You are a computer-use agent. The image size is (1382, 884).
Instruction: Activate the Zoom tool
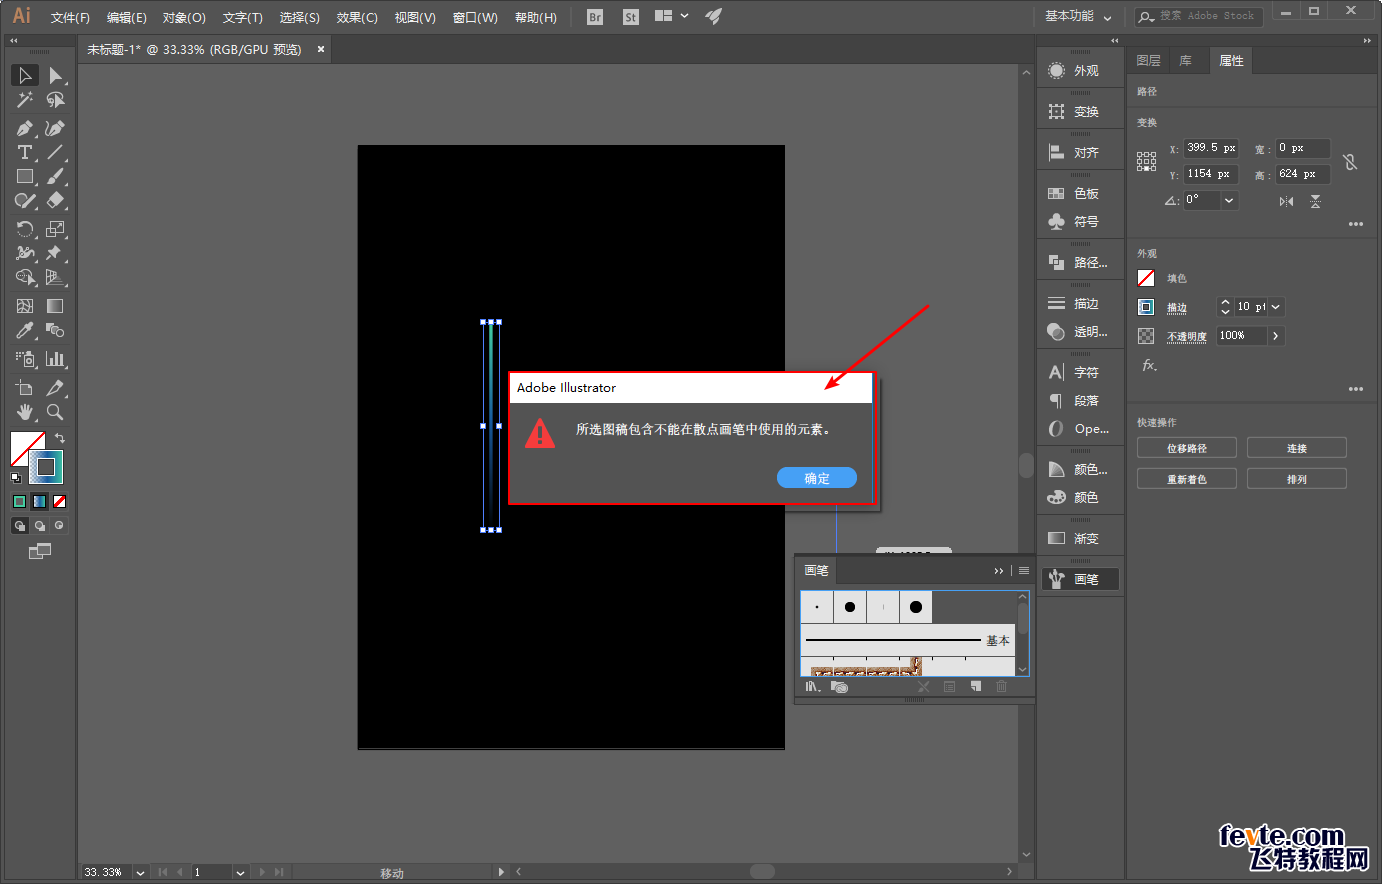pyautogui.click(x=56, y=412)
